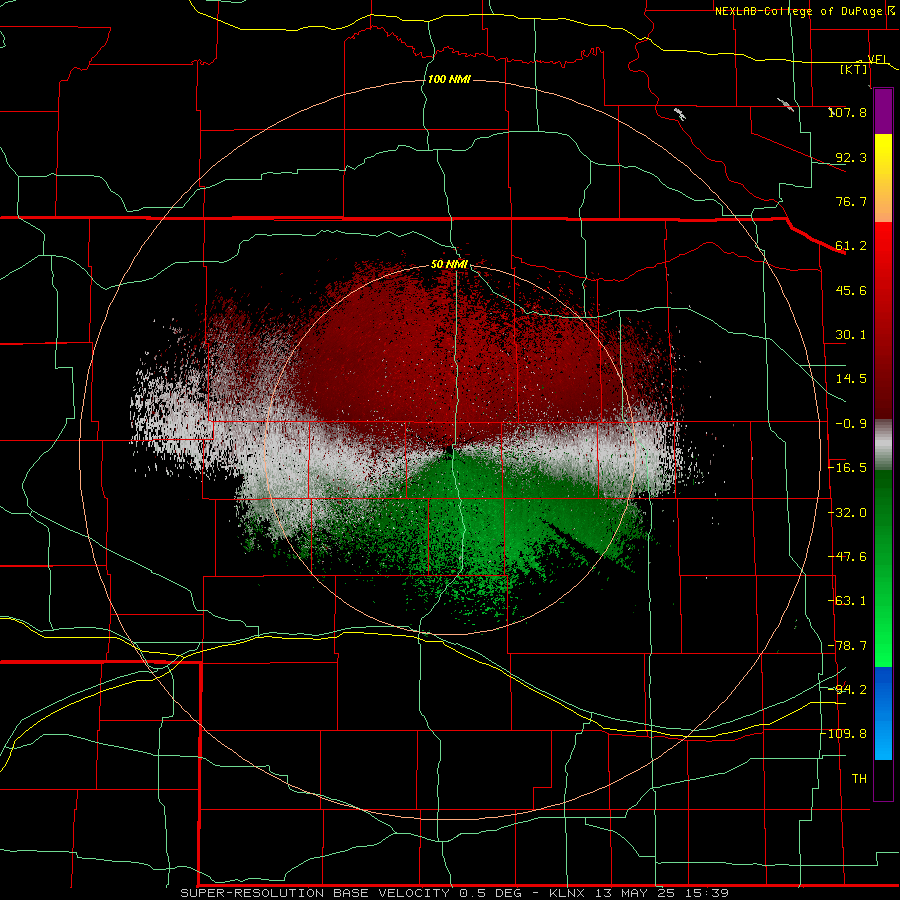
Task: Click the TH label beside color bar
Action: coord(859,779)
